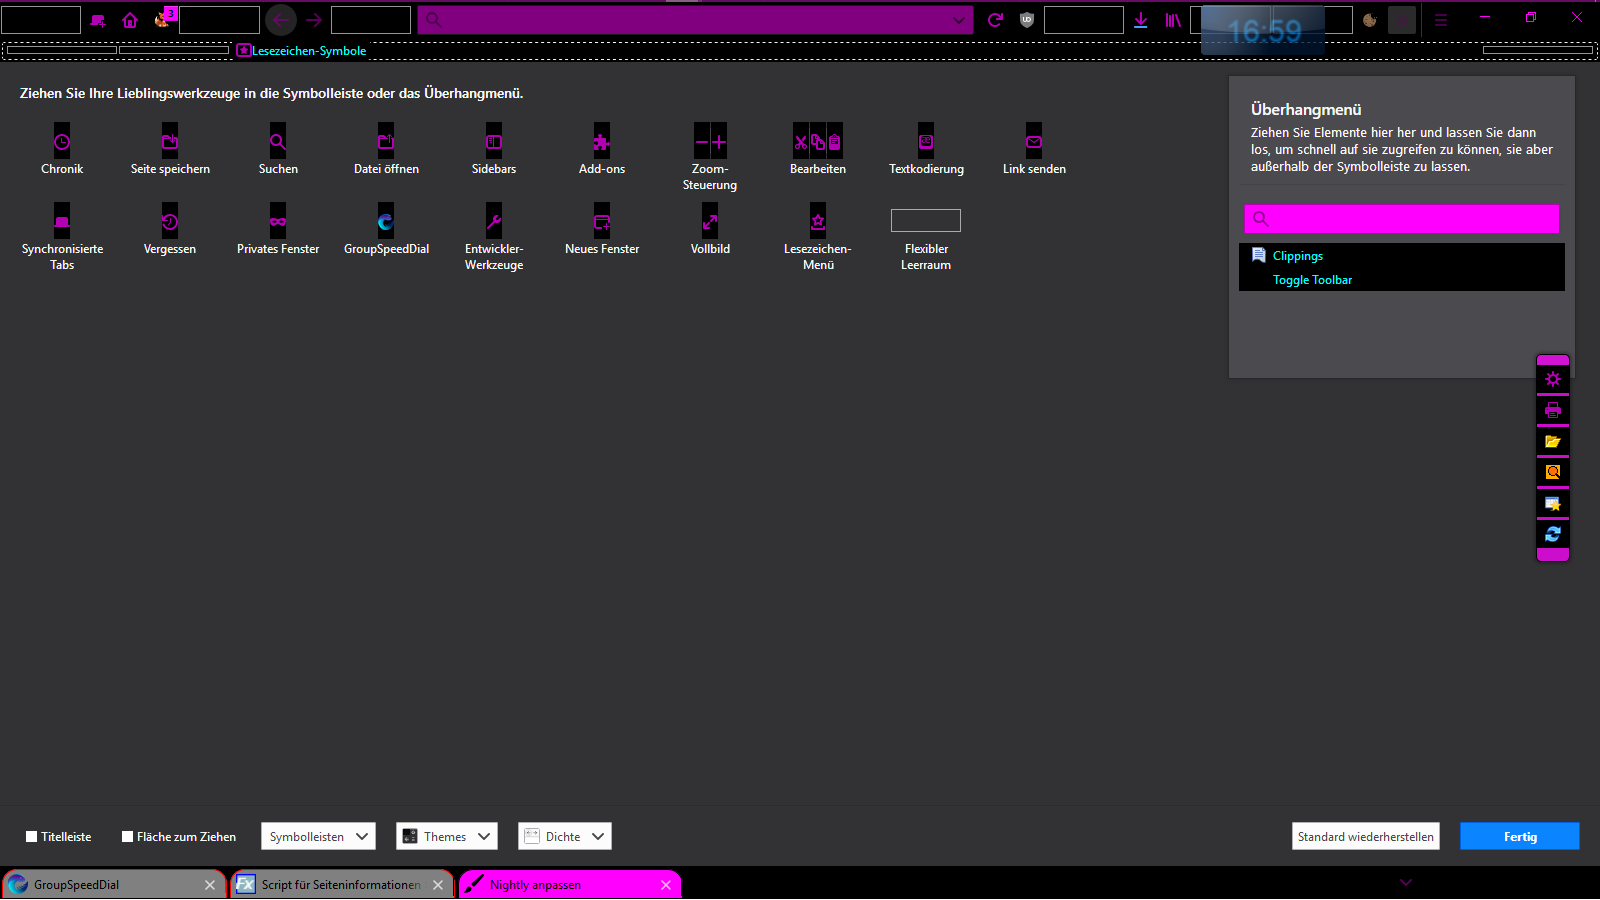Viewport: 1600px width, 900px height.
Task: Click the open folder icon in vertical toolbar
Action: (x=1553, y=441)
